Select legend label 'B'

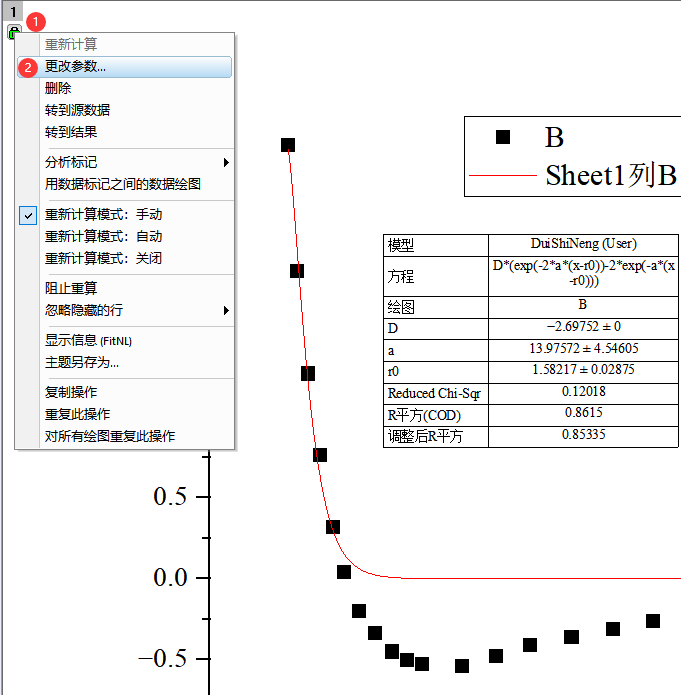click(554, 137)
